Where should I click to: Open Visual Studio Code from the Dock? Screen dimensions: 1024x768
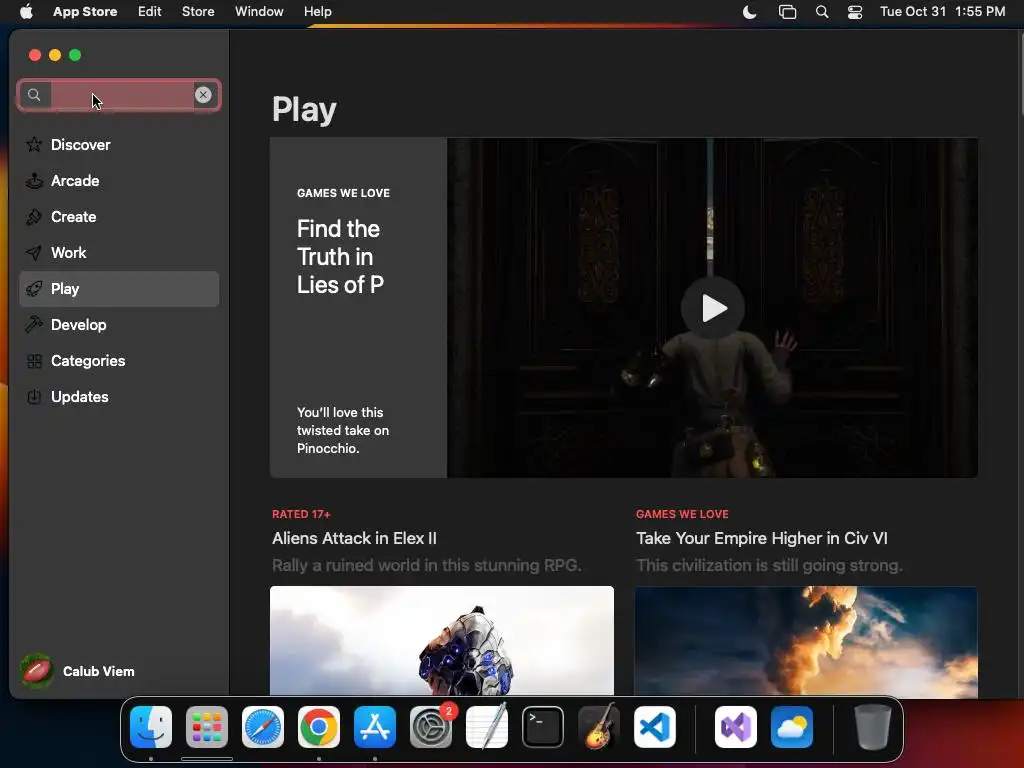click(655, 727)
